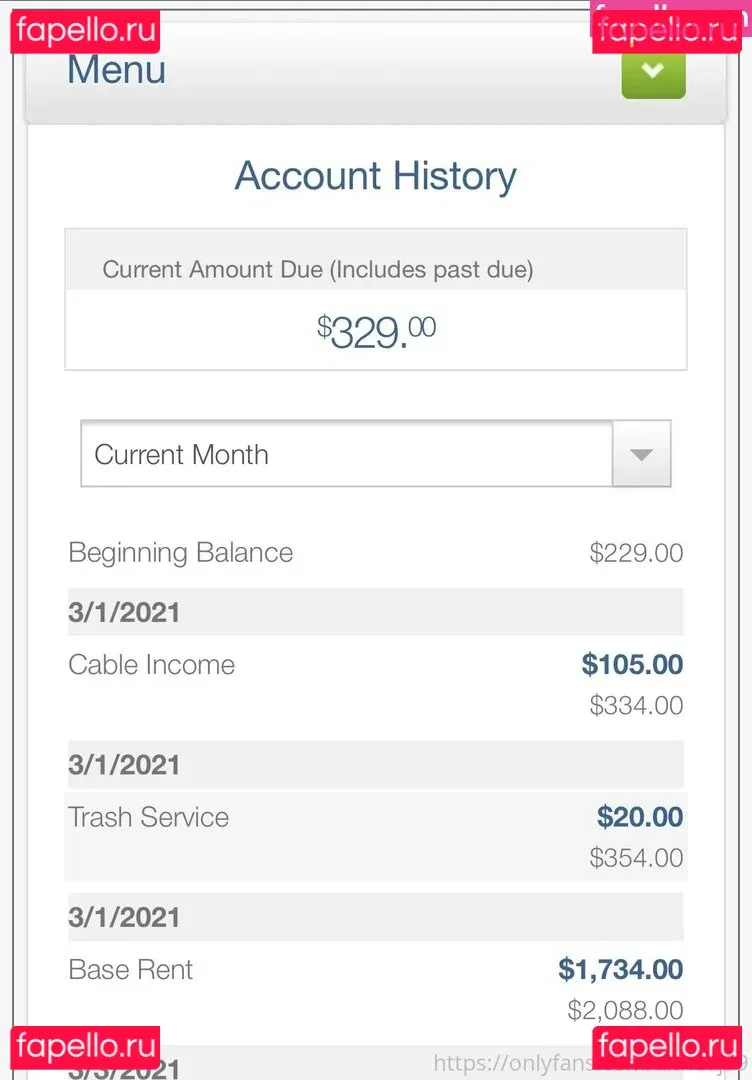Select the Beginning Balance row label
This screenshot has height=1080, width=752.
[180, 553]
